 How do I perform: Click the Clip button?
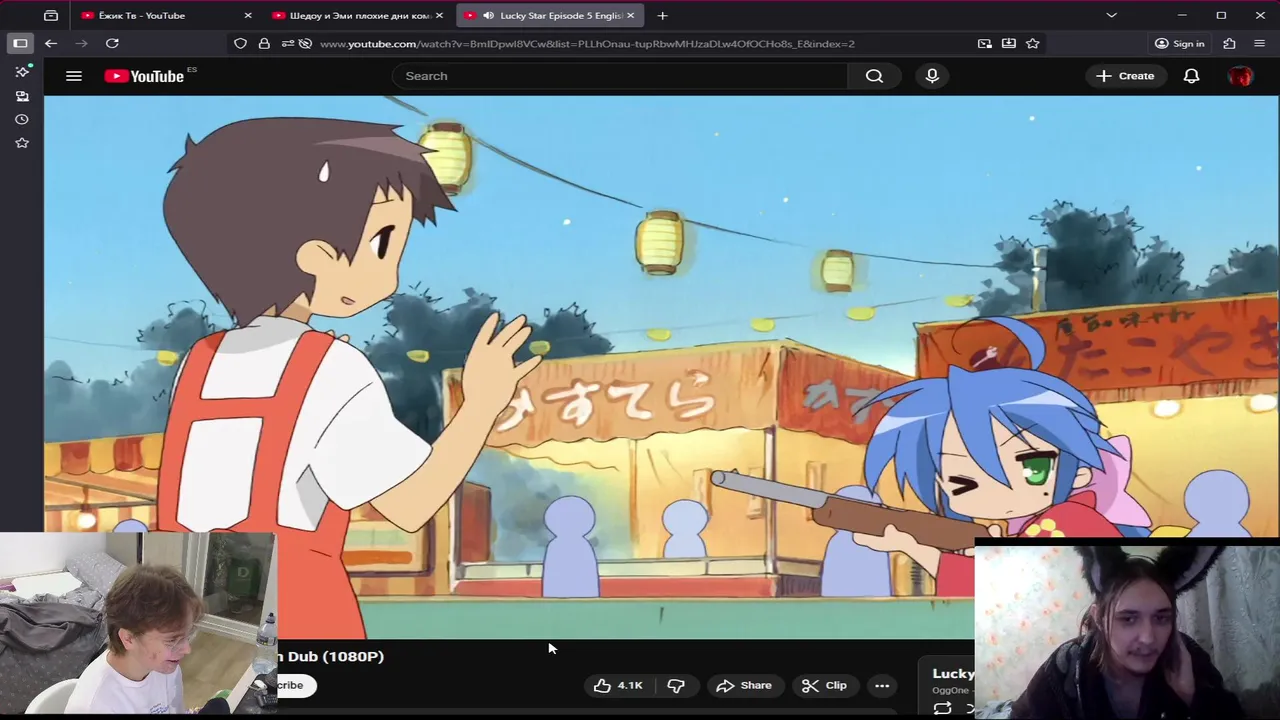[825, 685]
